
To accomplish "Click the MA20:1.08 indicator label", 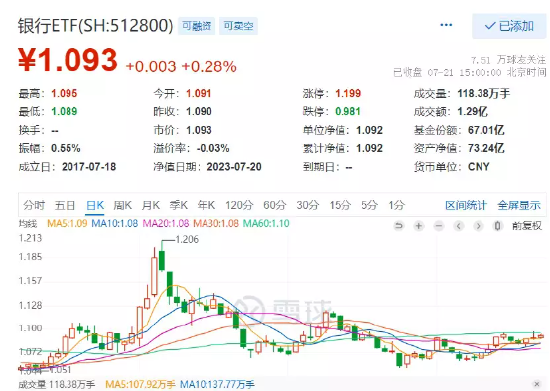I will [x=166, y=223].
